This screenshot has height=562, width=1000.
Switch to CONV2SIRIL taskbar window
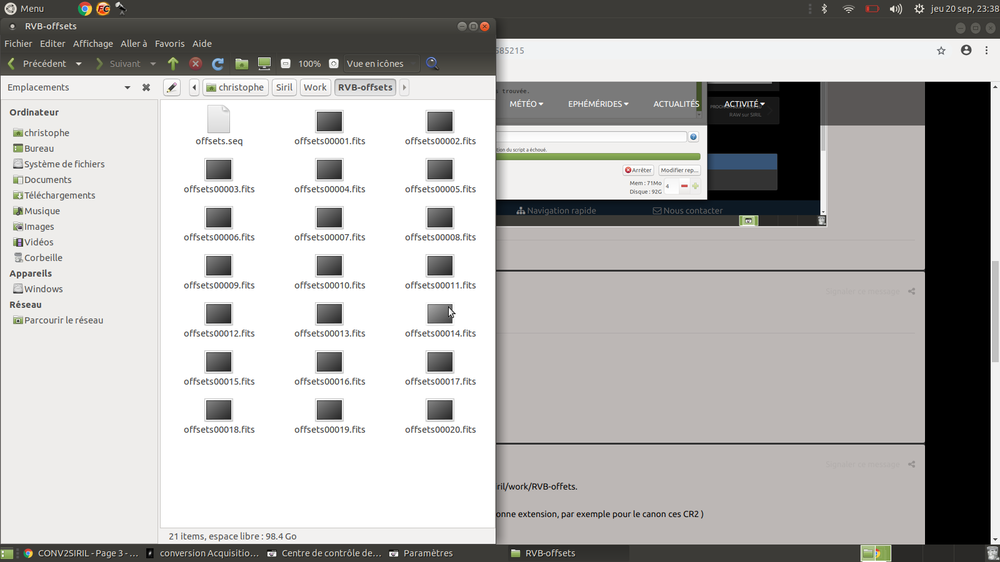81,553
